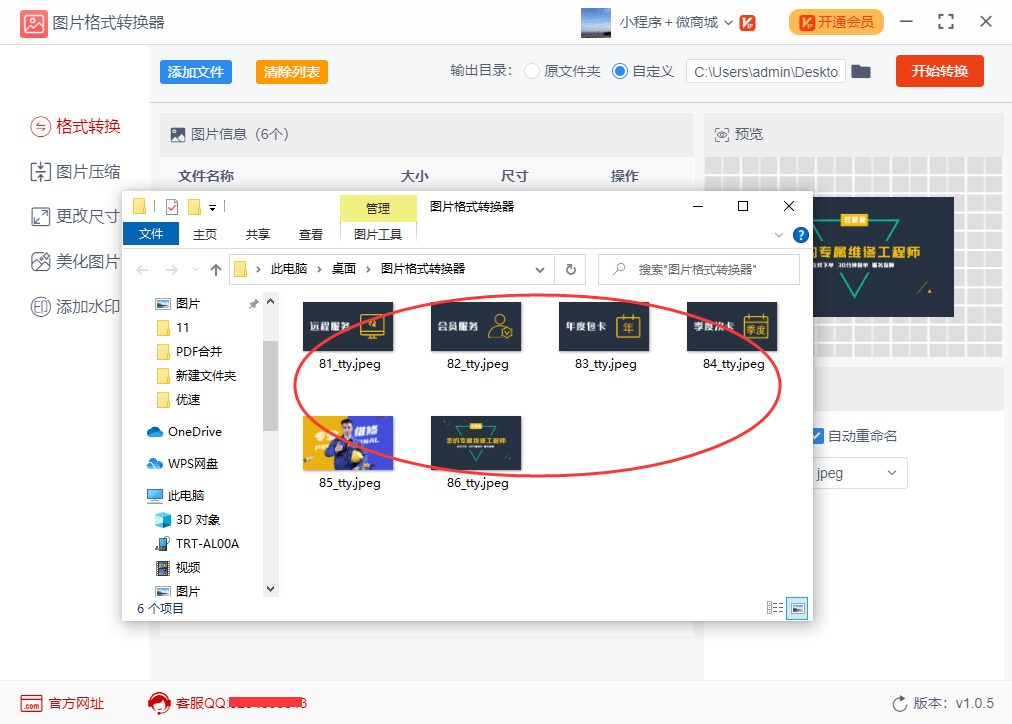Select the 85_tty.jpeg thumbnail
Screen dimensions: 1012x724
pos(348,441)
